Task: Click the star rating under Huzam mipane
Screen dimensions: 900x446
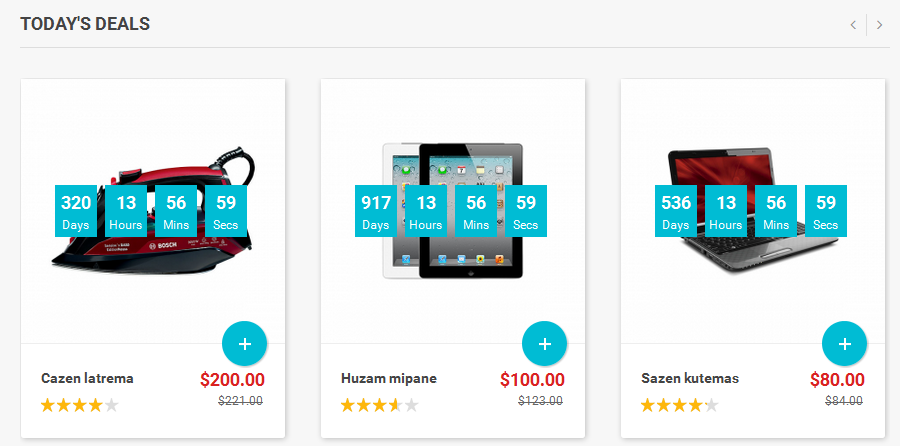Action: click(379, 406)
